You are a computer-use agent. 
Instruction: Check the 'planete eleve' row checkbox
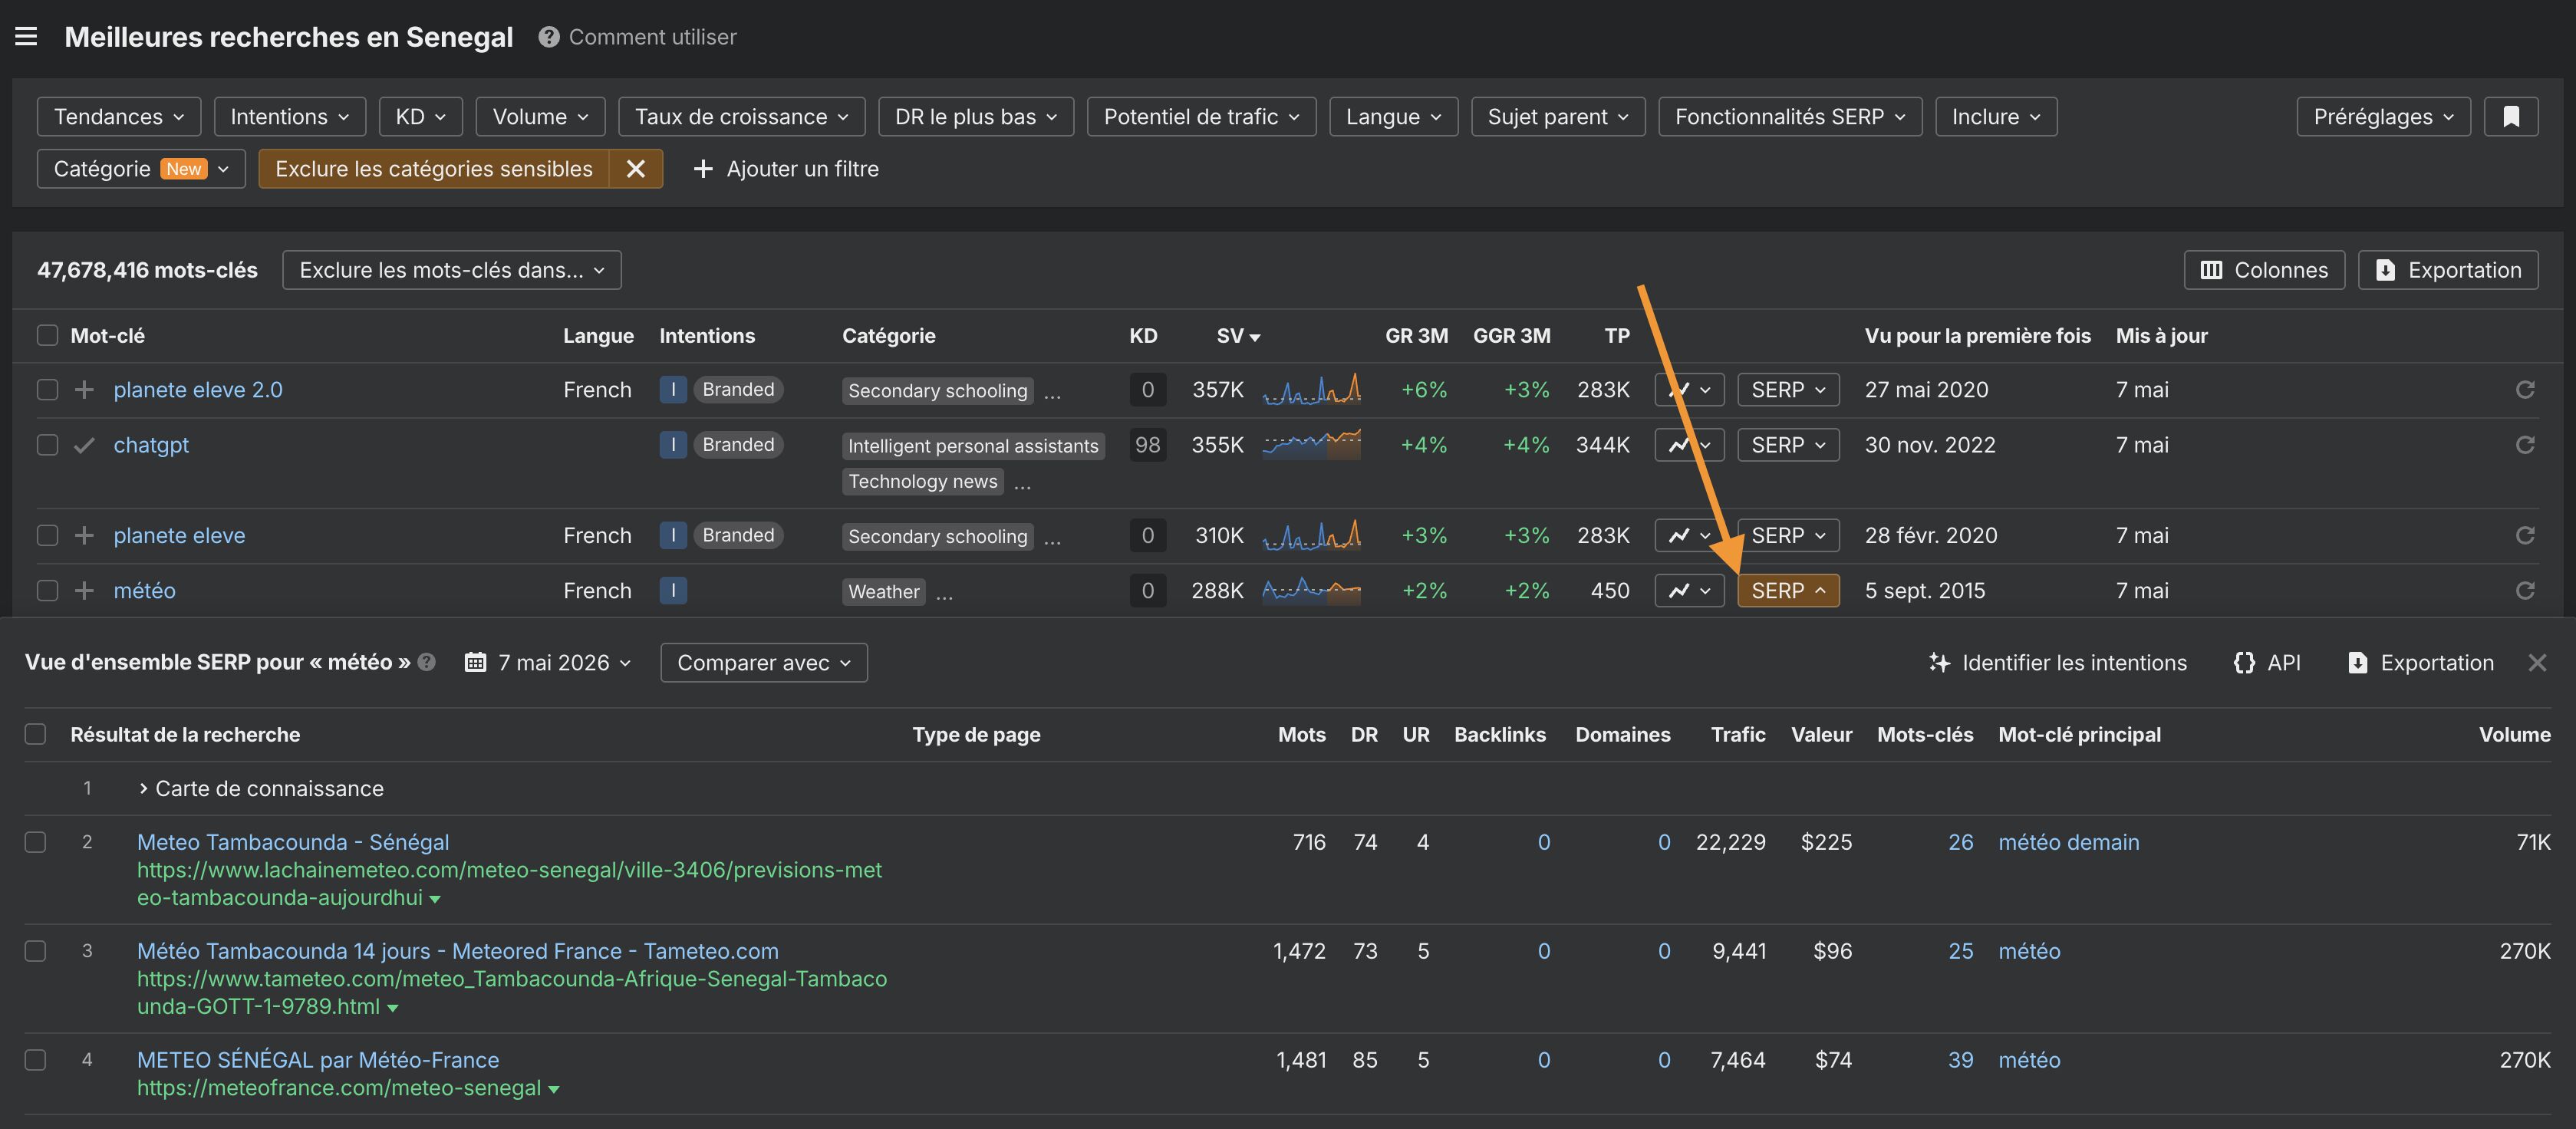click(47, 536)
